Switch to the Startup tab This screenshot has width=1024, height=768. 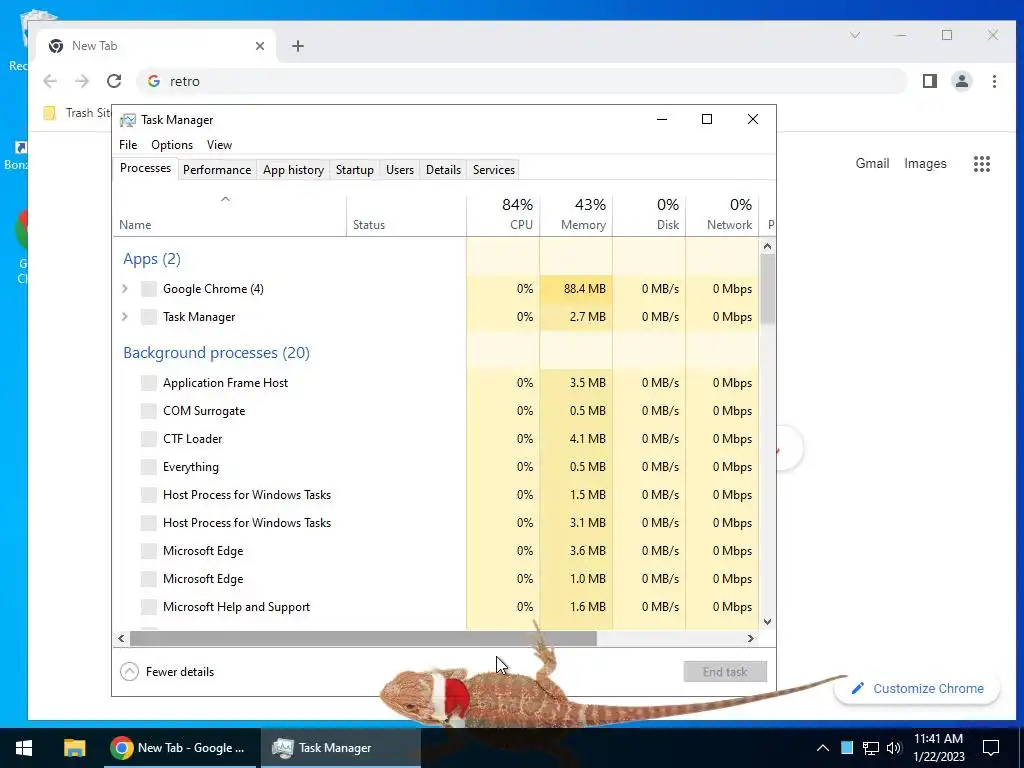pos(355,170)
